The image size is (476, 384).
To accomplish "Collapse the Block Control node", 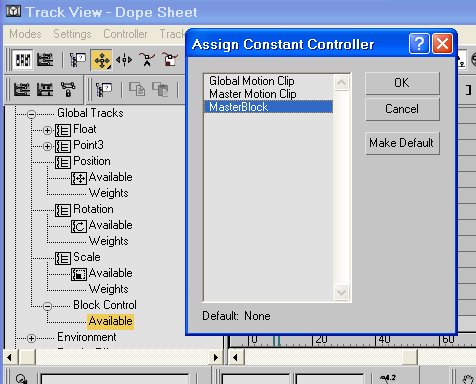I will 47,306.
